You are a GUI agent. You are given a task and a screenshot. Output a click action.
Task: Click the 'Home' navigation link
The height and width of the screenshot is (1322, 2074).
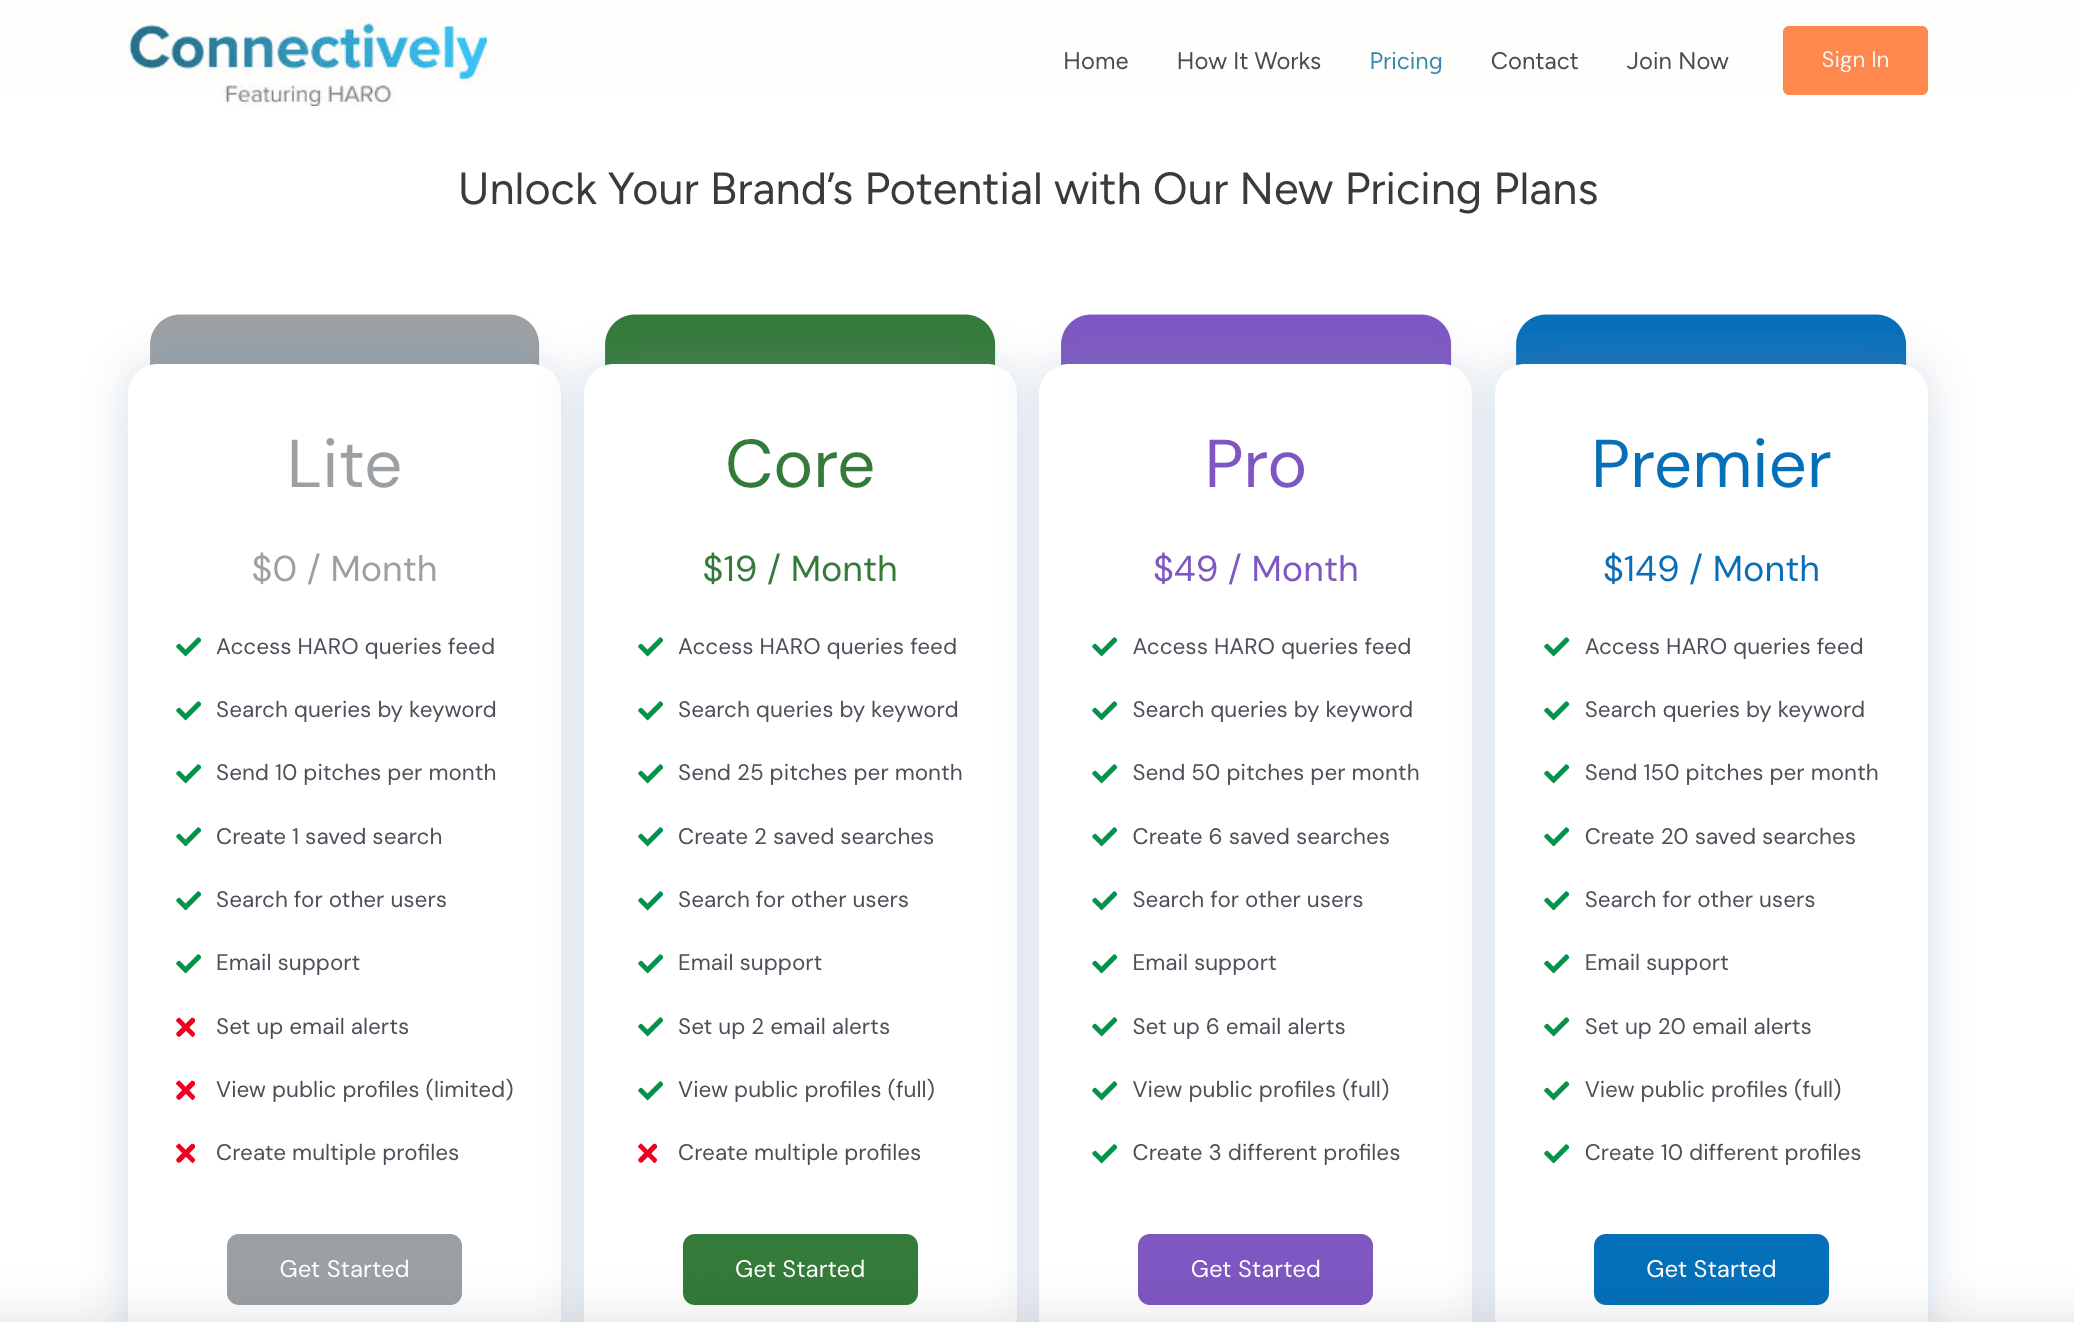[x=1094, y=60]
